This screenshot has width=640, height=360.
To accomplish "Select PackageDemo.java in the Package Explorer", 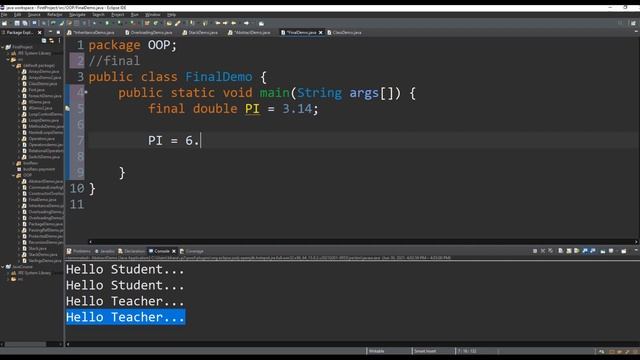I will click(42, 224).
